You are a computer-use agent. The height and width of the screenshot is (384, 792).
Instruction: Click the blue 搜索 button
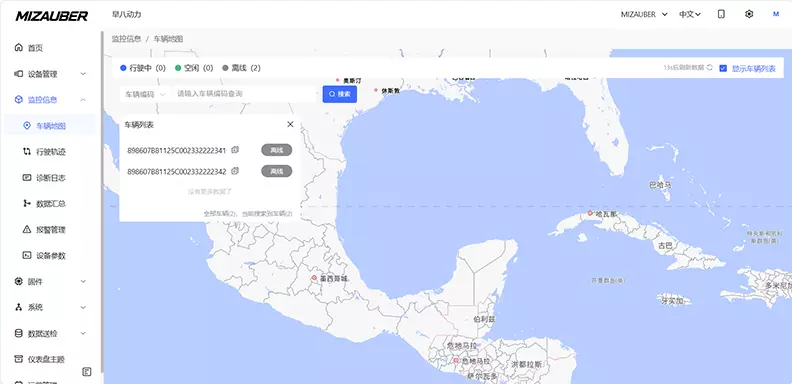[x=340, y=94]
